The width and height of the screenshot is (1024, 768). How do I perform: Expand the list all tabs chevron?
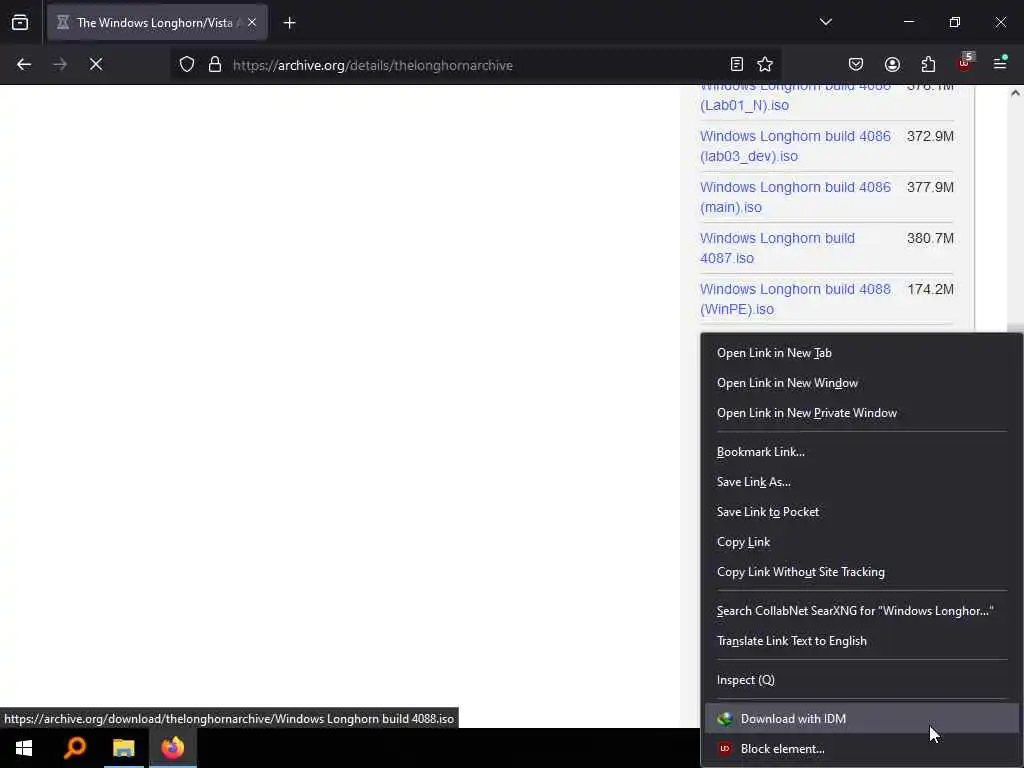pos(825,22)
